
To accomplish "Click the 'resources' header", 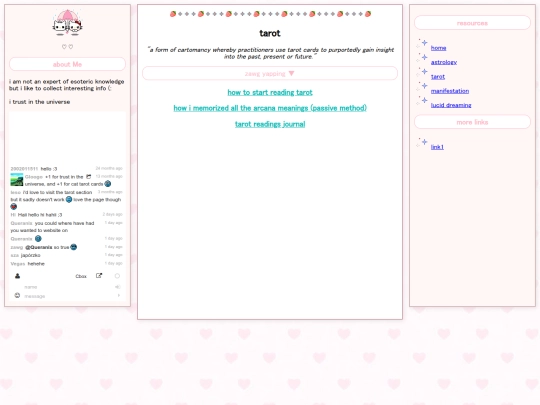I will pyautogui.click(x=472, y=23).
